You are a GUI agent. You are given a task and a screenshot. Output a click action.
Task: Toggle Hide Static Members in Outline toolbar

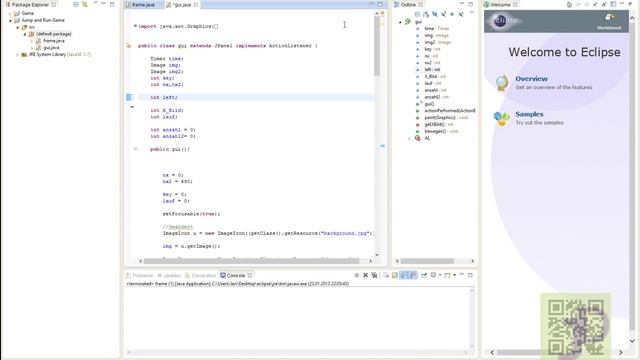pyautogui.click(x=444, y=14)
